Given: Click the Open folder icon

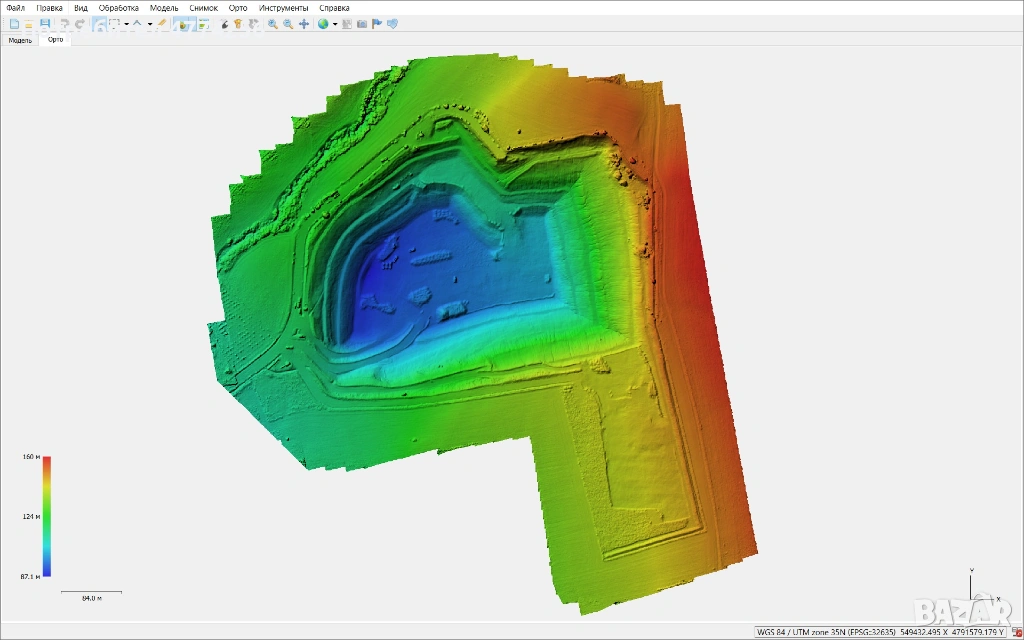Looking at the screenshot, I should pyautogui.click(x=29, y=24).
